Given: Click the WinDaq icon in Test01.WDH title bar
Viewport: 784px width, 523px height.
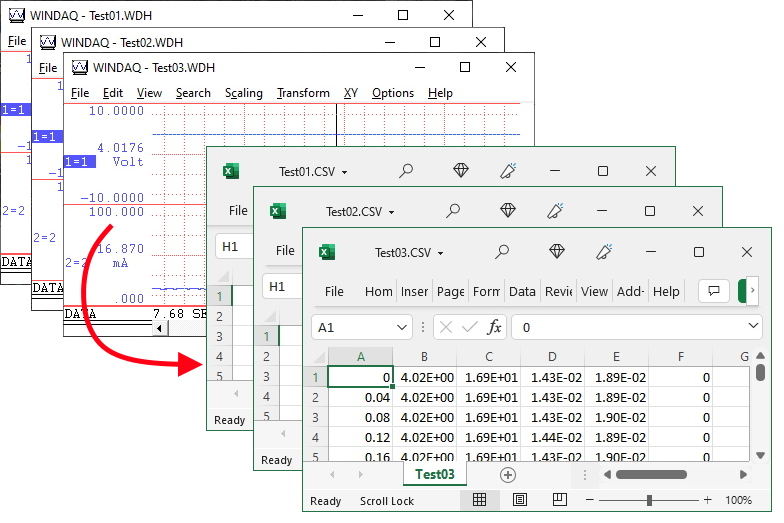Looking at the screenshot, I should (x=16, y=15).
